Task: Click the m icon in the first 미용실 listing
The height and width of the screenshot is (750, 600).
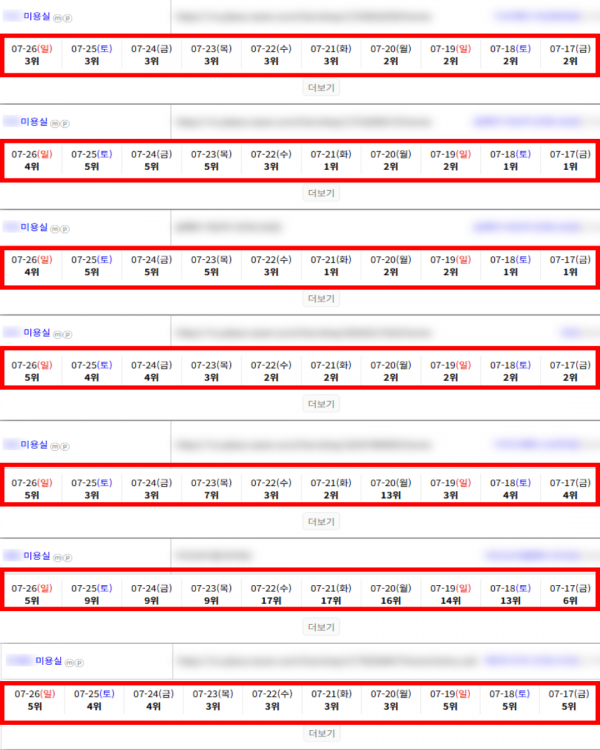Action: tap(58, 18)
